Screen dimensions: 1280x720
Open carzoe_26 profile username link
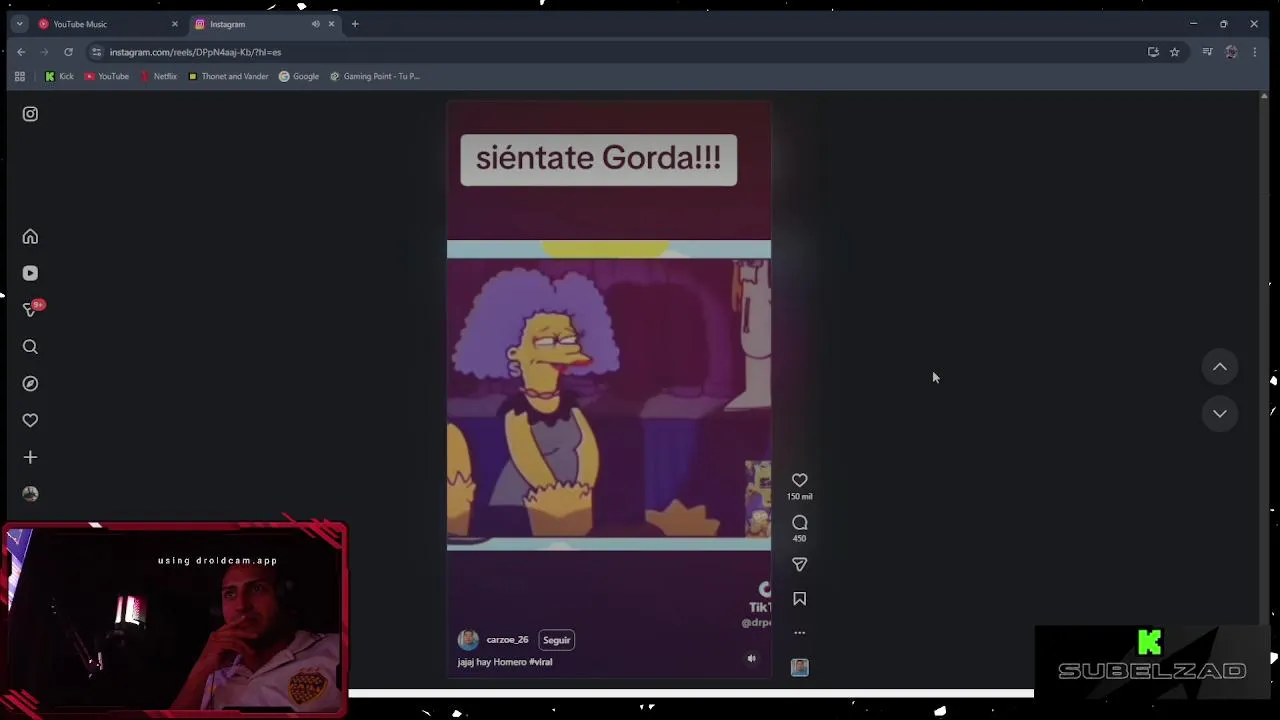pos(507,640)
